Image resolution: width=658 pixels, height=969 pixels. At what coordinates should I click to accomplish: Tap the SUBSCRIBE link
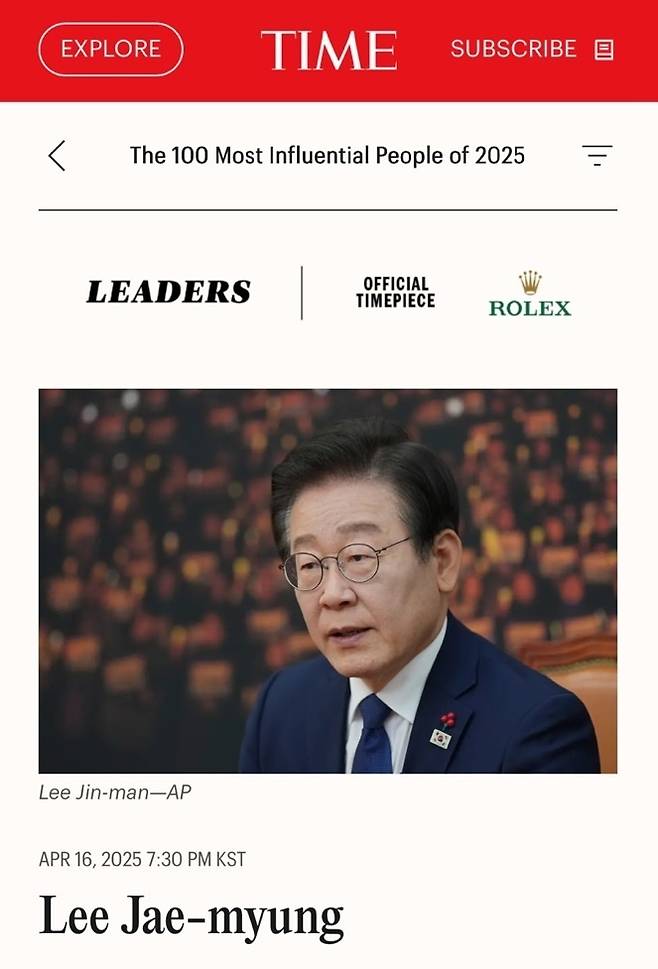pyautogui.click(x=513, y=49)
